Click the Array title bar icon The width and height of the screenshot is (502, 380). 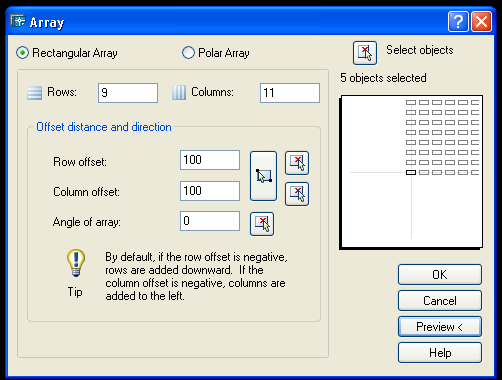[x=18, y=22]
